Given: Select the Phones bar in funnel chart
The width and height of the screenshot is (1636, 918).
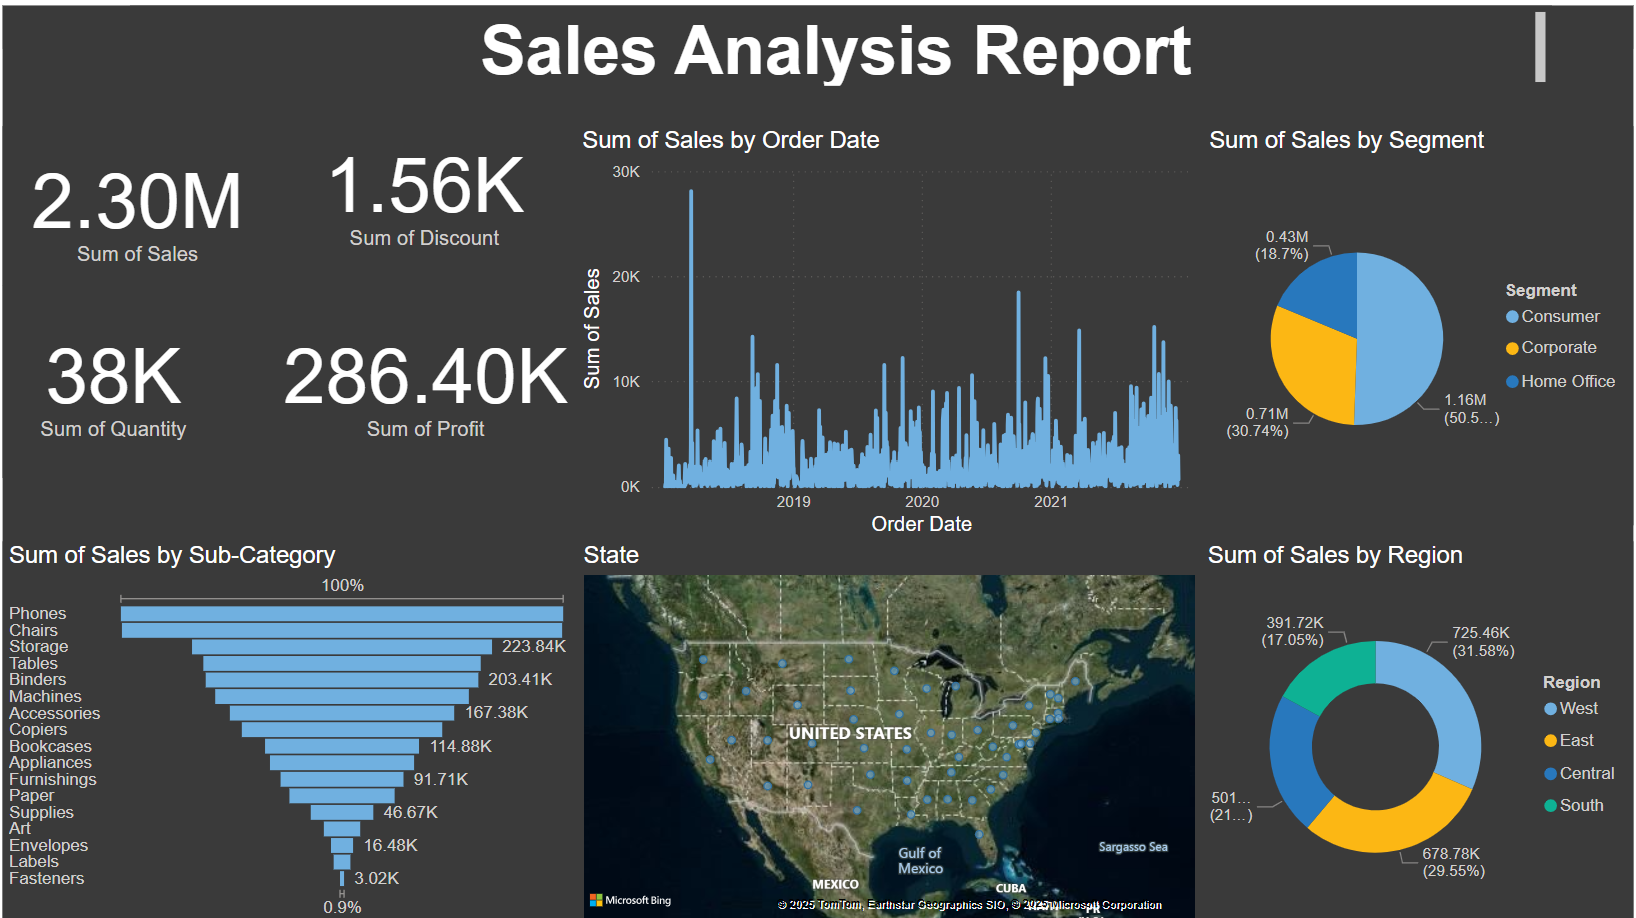Looking at the screenshot, I should 341,614.
